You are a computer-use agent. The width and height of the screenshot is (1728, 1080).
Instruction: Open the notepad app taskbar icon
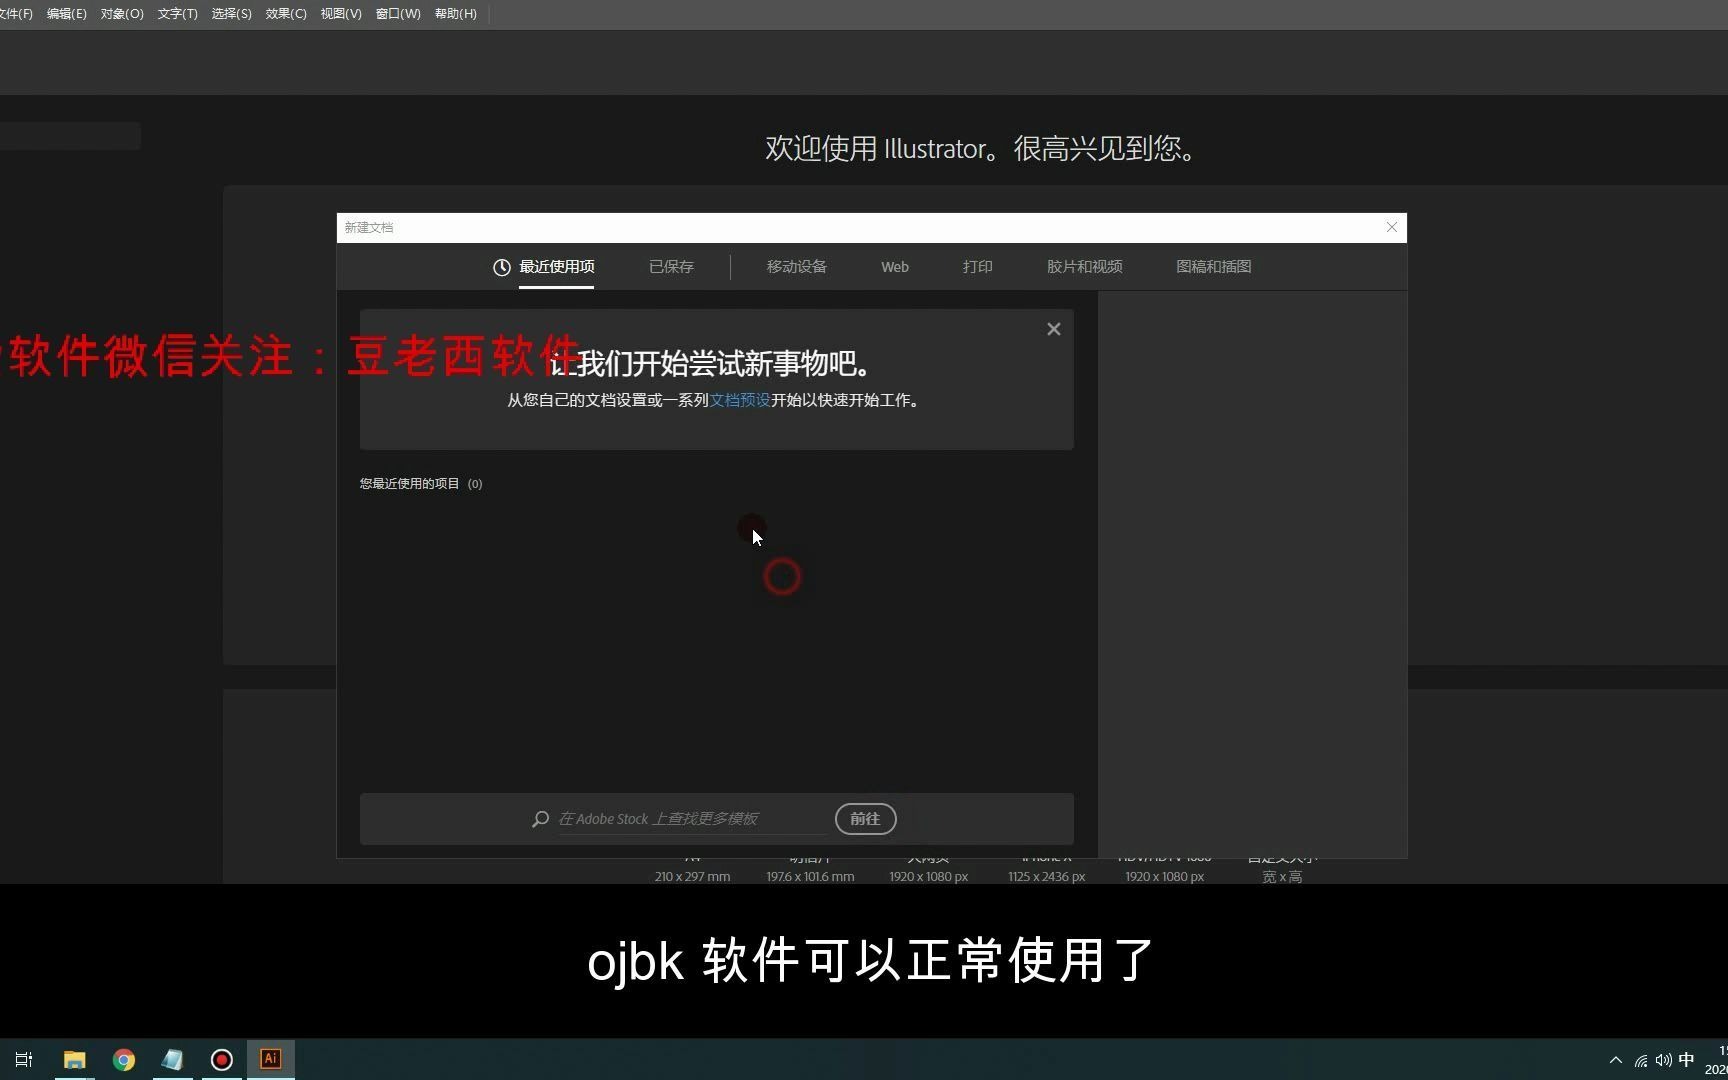[x=173, y=1060]
